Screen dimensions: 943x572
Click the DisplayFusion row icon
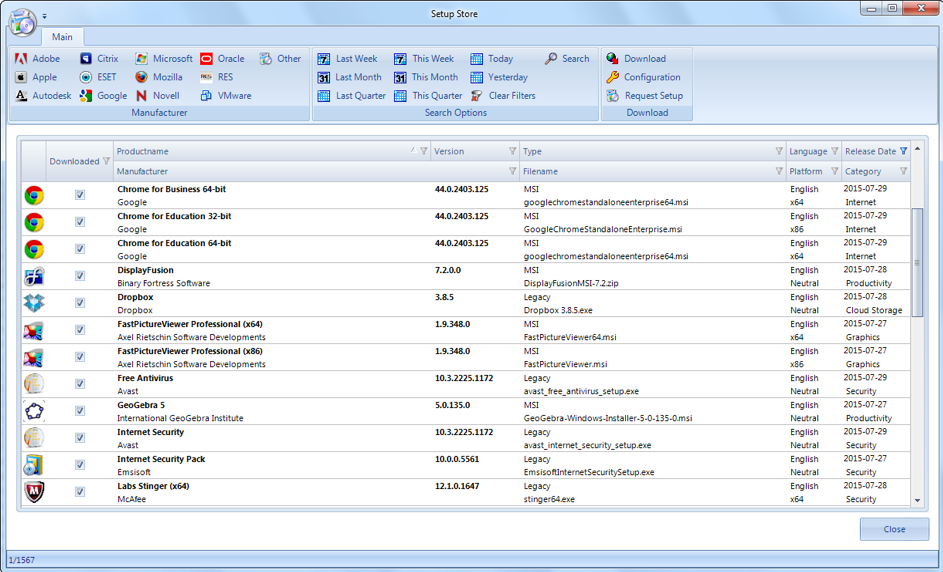pos(34,276)
